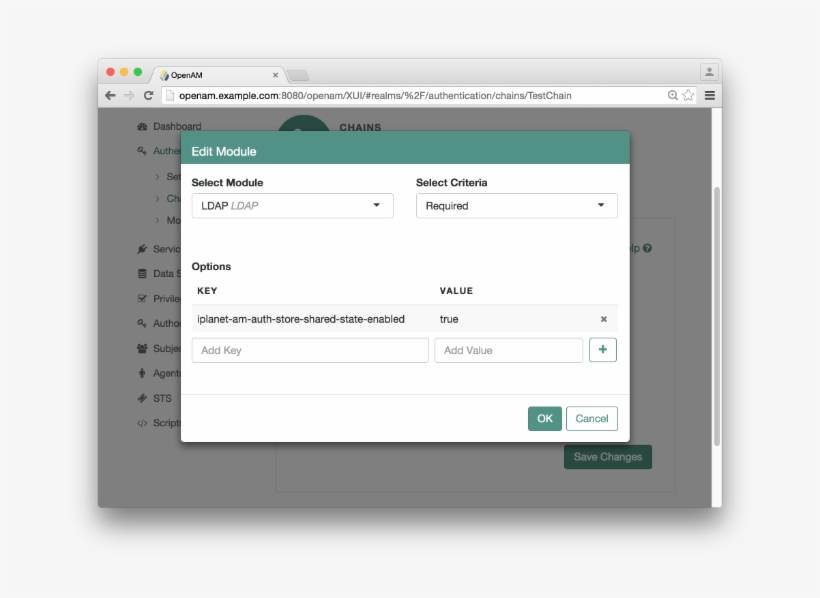This screenshot has width=820, height=598.
Task: Click the Subjects group icon
Action: [141, 348]
